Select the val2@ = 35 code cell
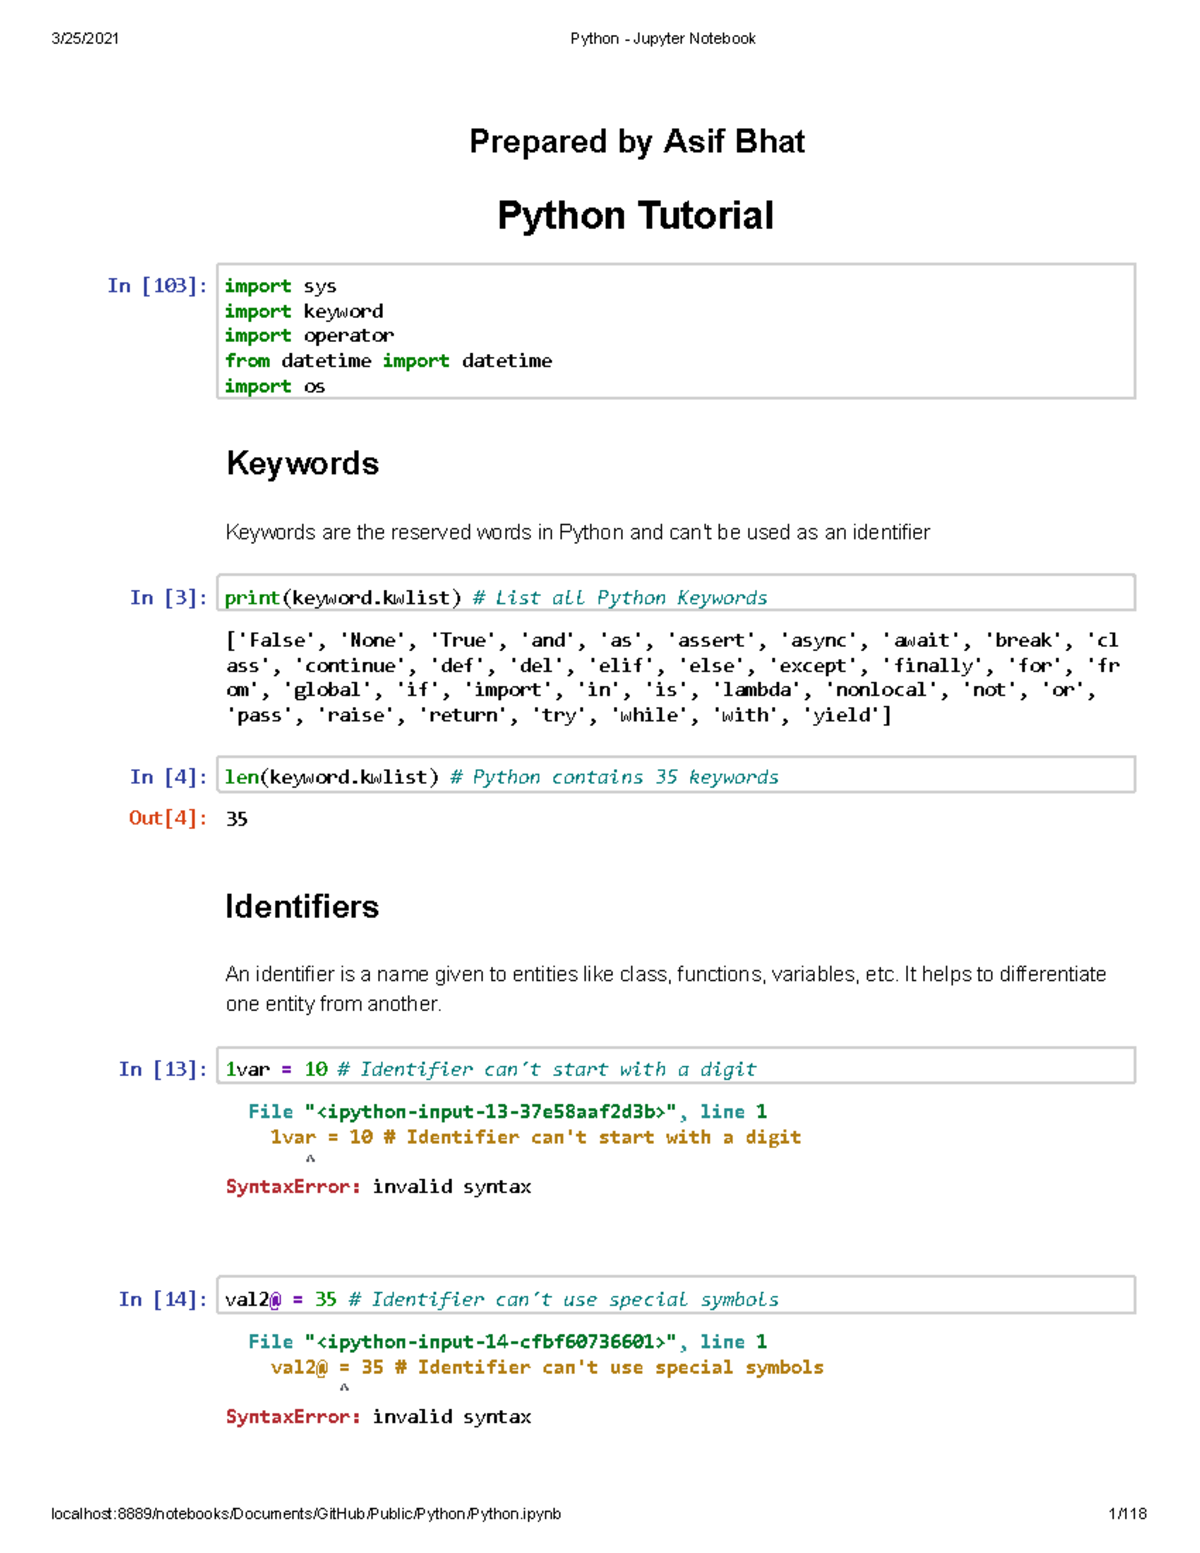The height and width of the screenshot is (1553, 1200). pyautogui.click(x=500, y=1299)
